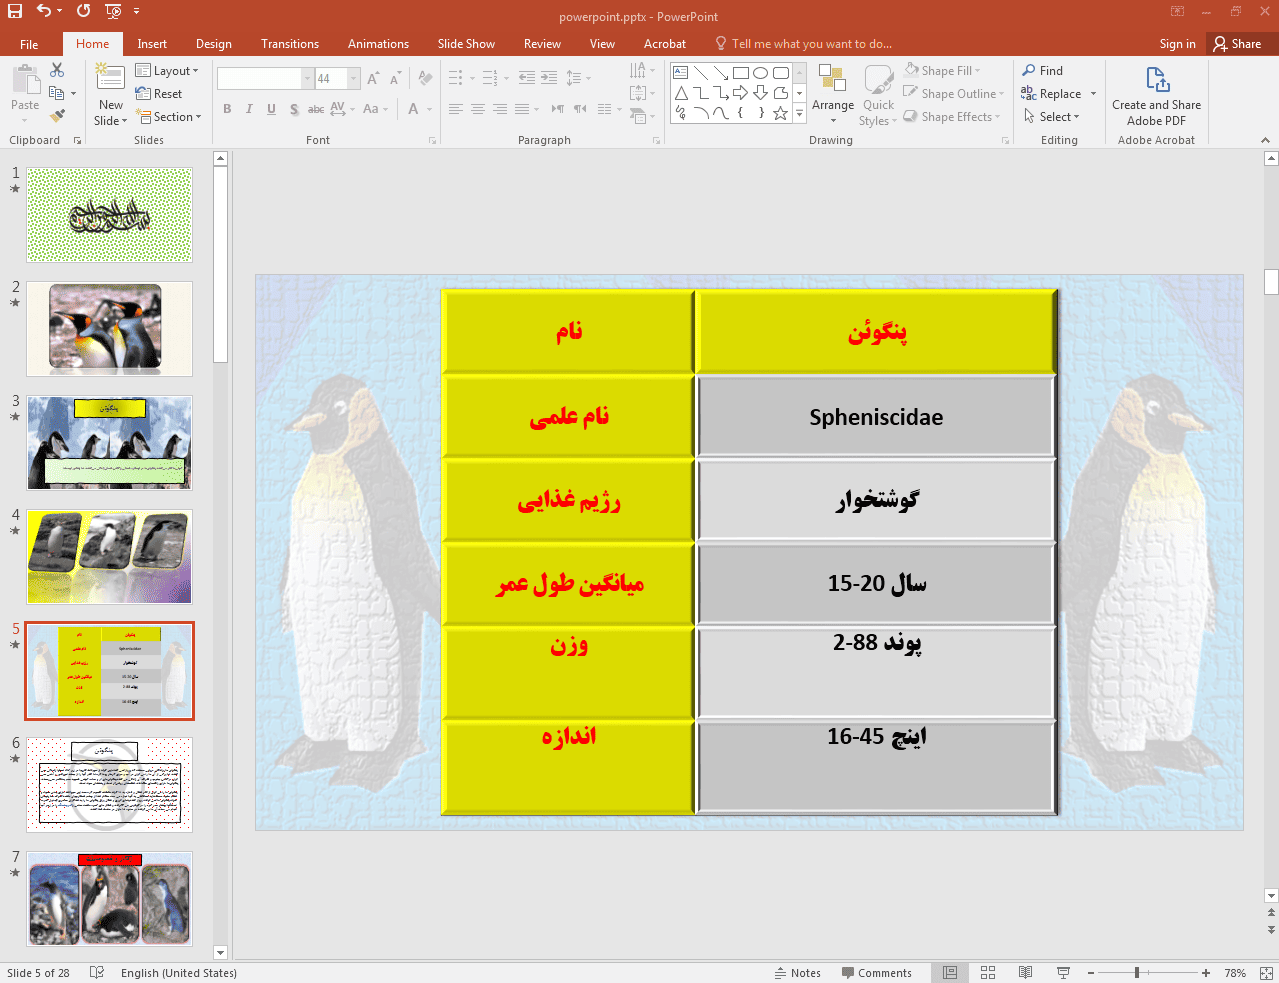Open the Layout dropdown
The height and width of the screenshot is (983, 1279).
click(x=167, y=71)
